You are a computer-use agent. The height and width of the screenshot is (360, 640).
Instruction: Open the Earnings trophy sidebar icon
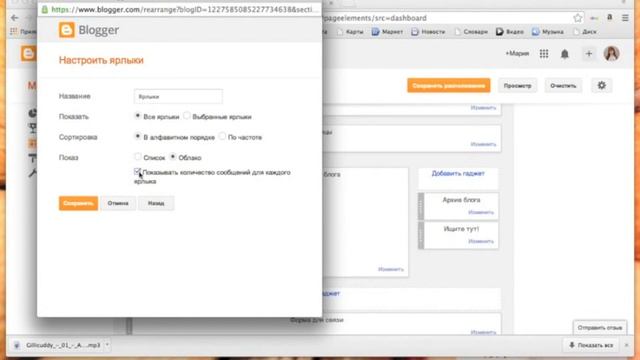(33, 129)
